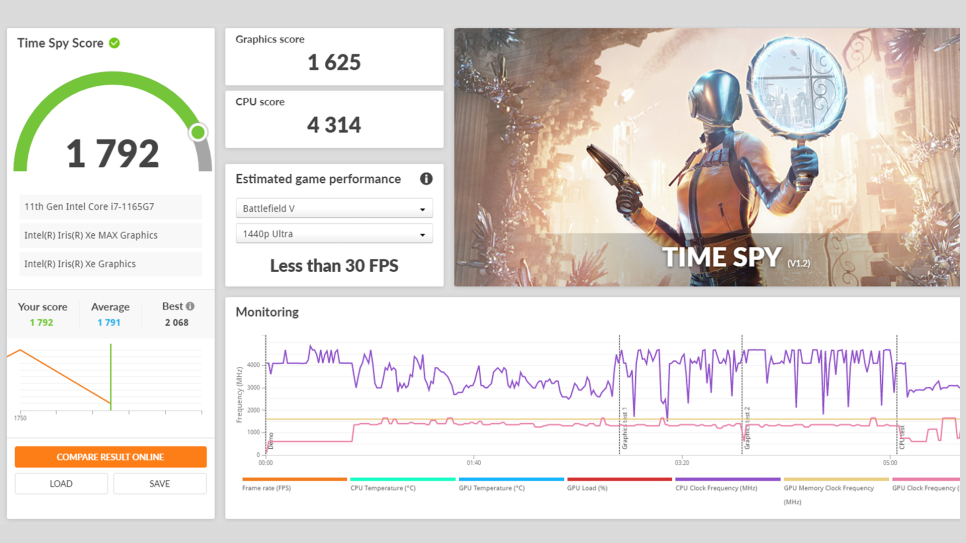
Task: Click the Monitoring section heading
Action: tap(267, 312)
